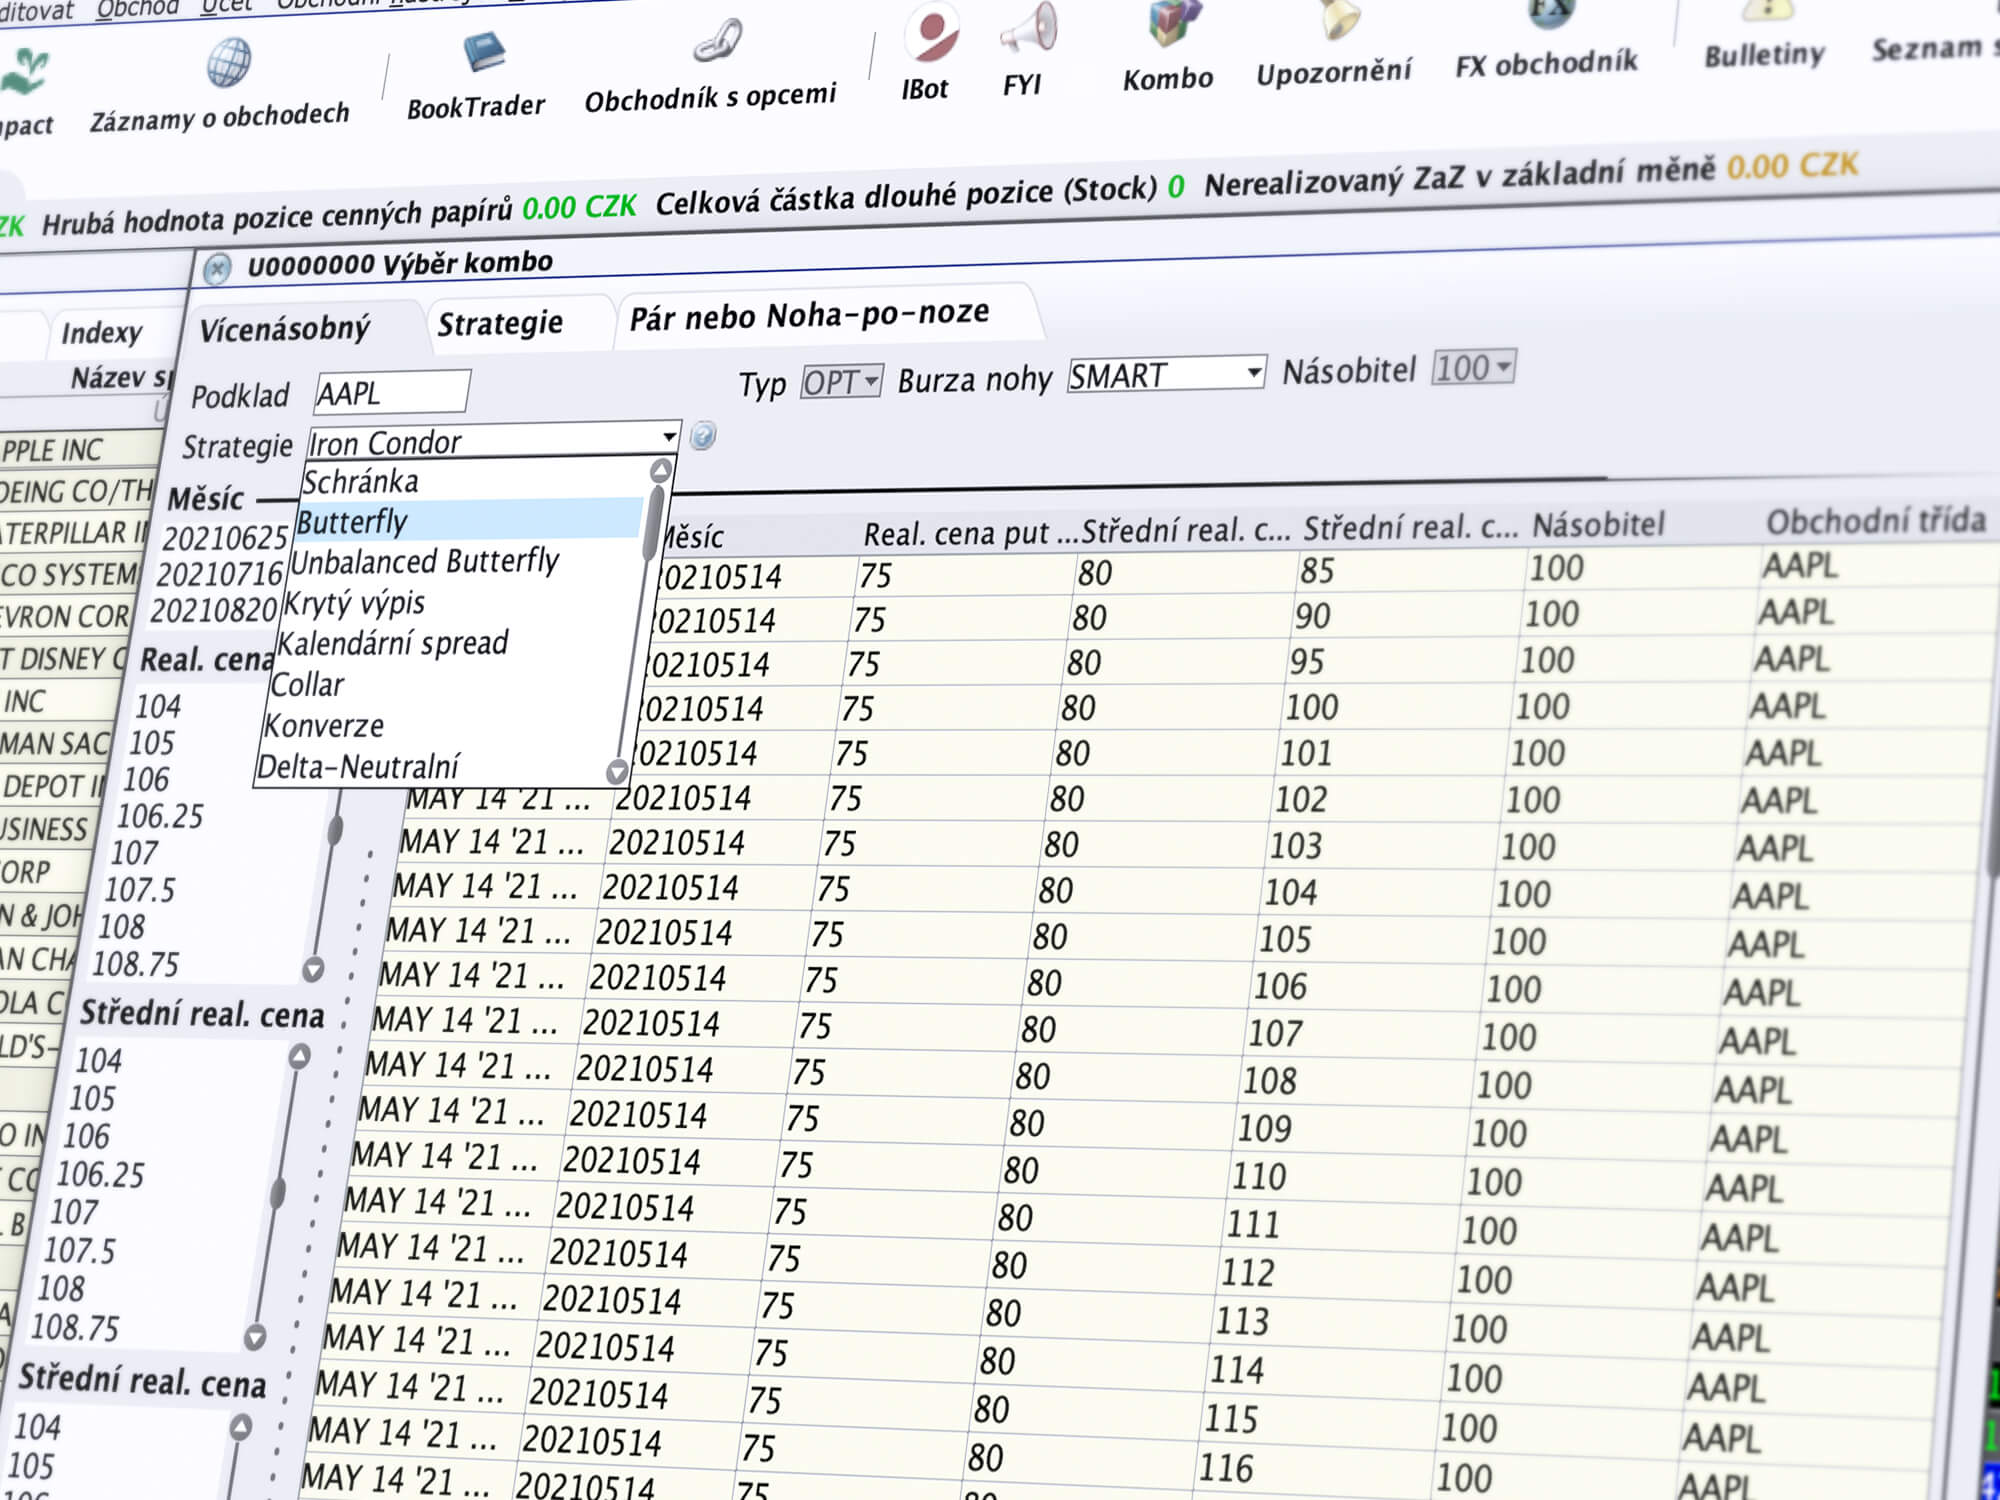Open FX obchodník icon

(1550, 14)
